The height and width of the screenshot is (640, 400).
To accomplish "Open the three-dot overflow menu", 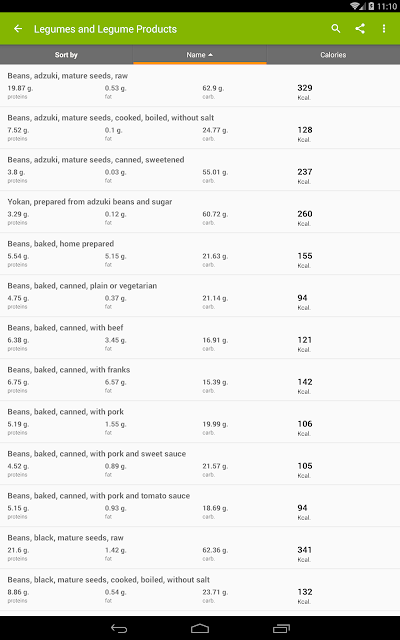I will pos(384,29).
